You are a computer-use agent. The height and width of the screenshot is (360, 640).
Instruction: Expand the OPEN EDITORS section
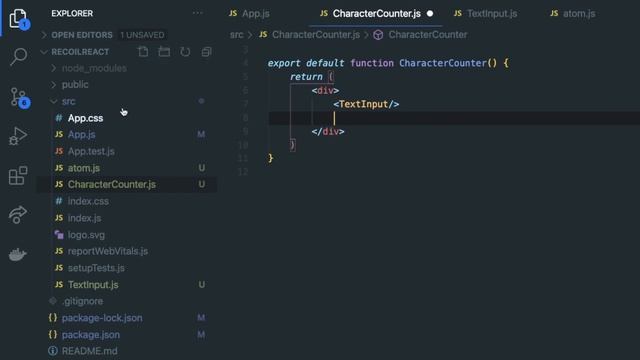click(x=44, y=35)
